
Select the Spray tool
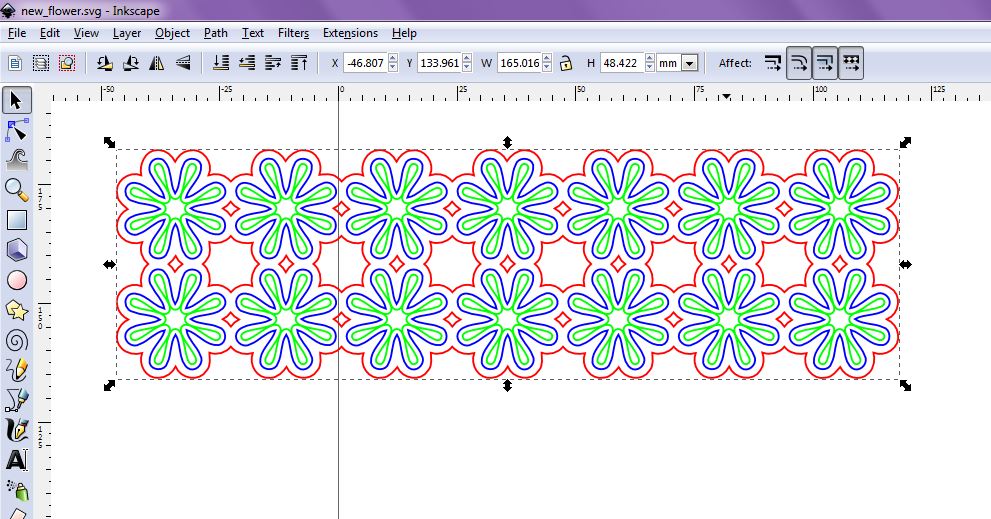pos(17,490)
